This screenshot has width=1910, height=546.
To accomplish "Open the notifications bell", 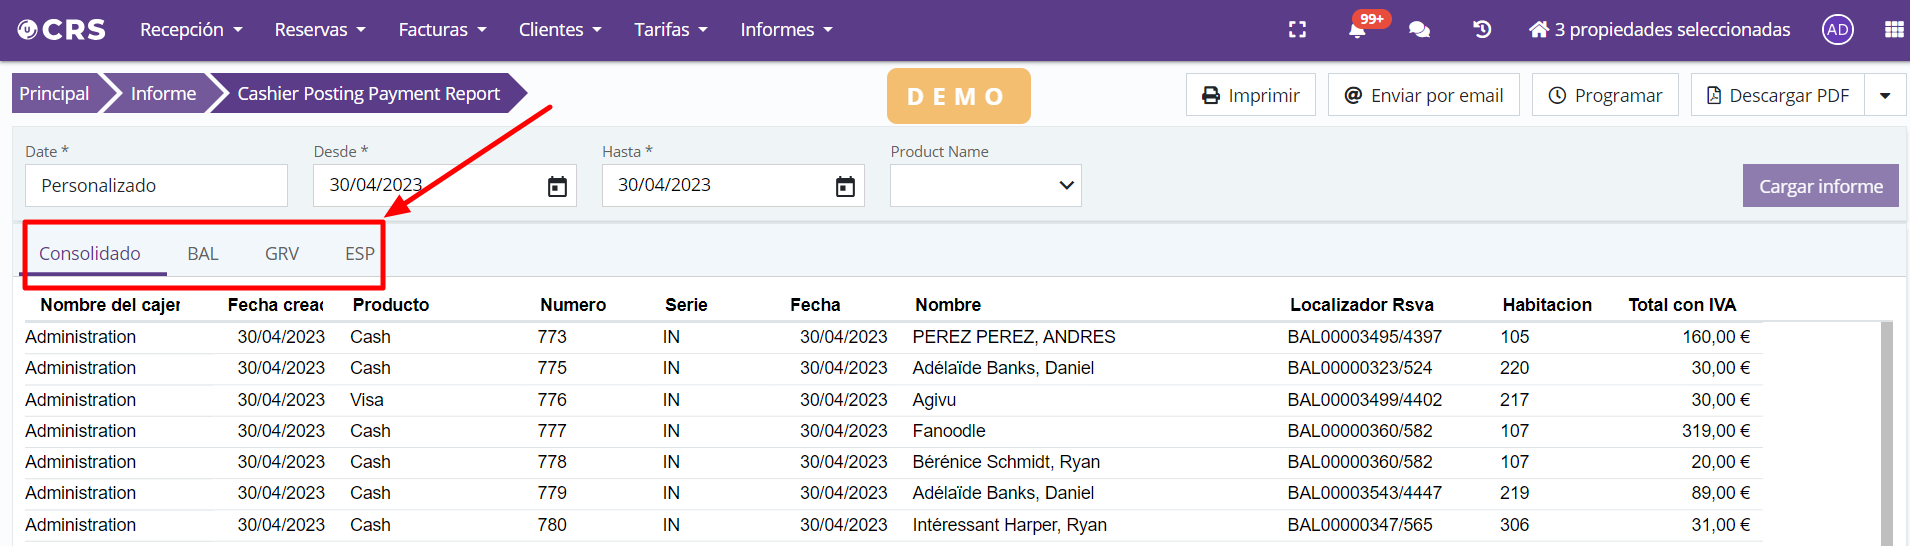I will coord(1357,30).
